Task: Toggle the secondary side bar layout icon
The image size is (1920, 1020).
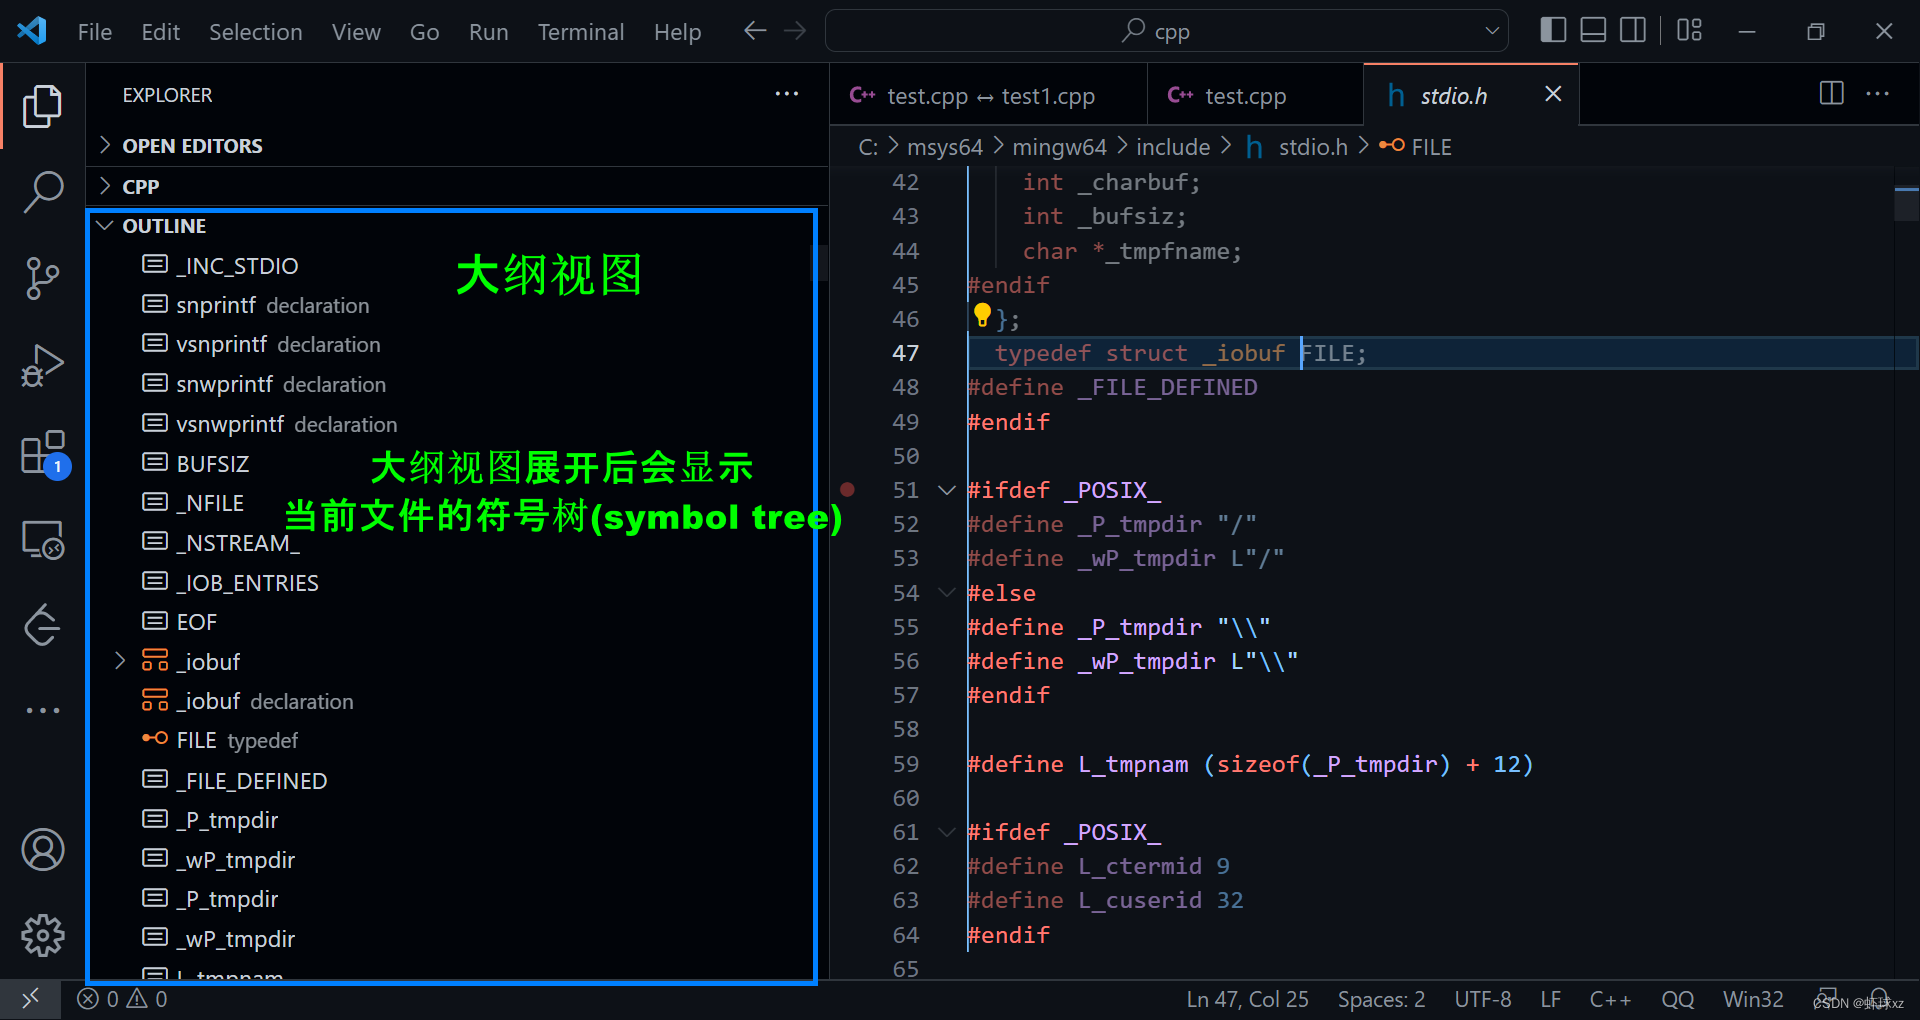Action: pyautogui.click(x=1633, y=31)
